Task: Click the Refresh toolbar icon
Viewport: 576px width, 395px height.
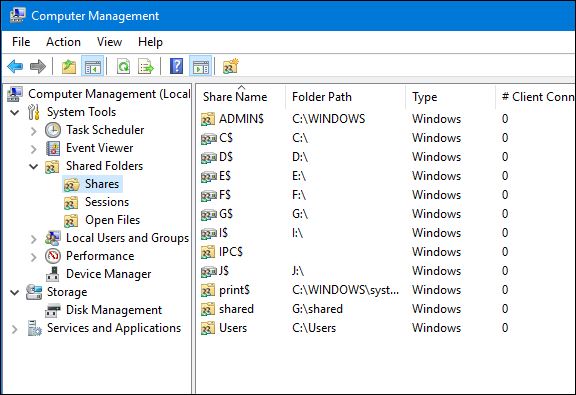Action: [123, 67]
